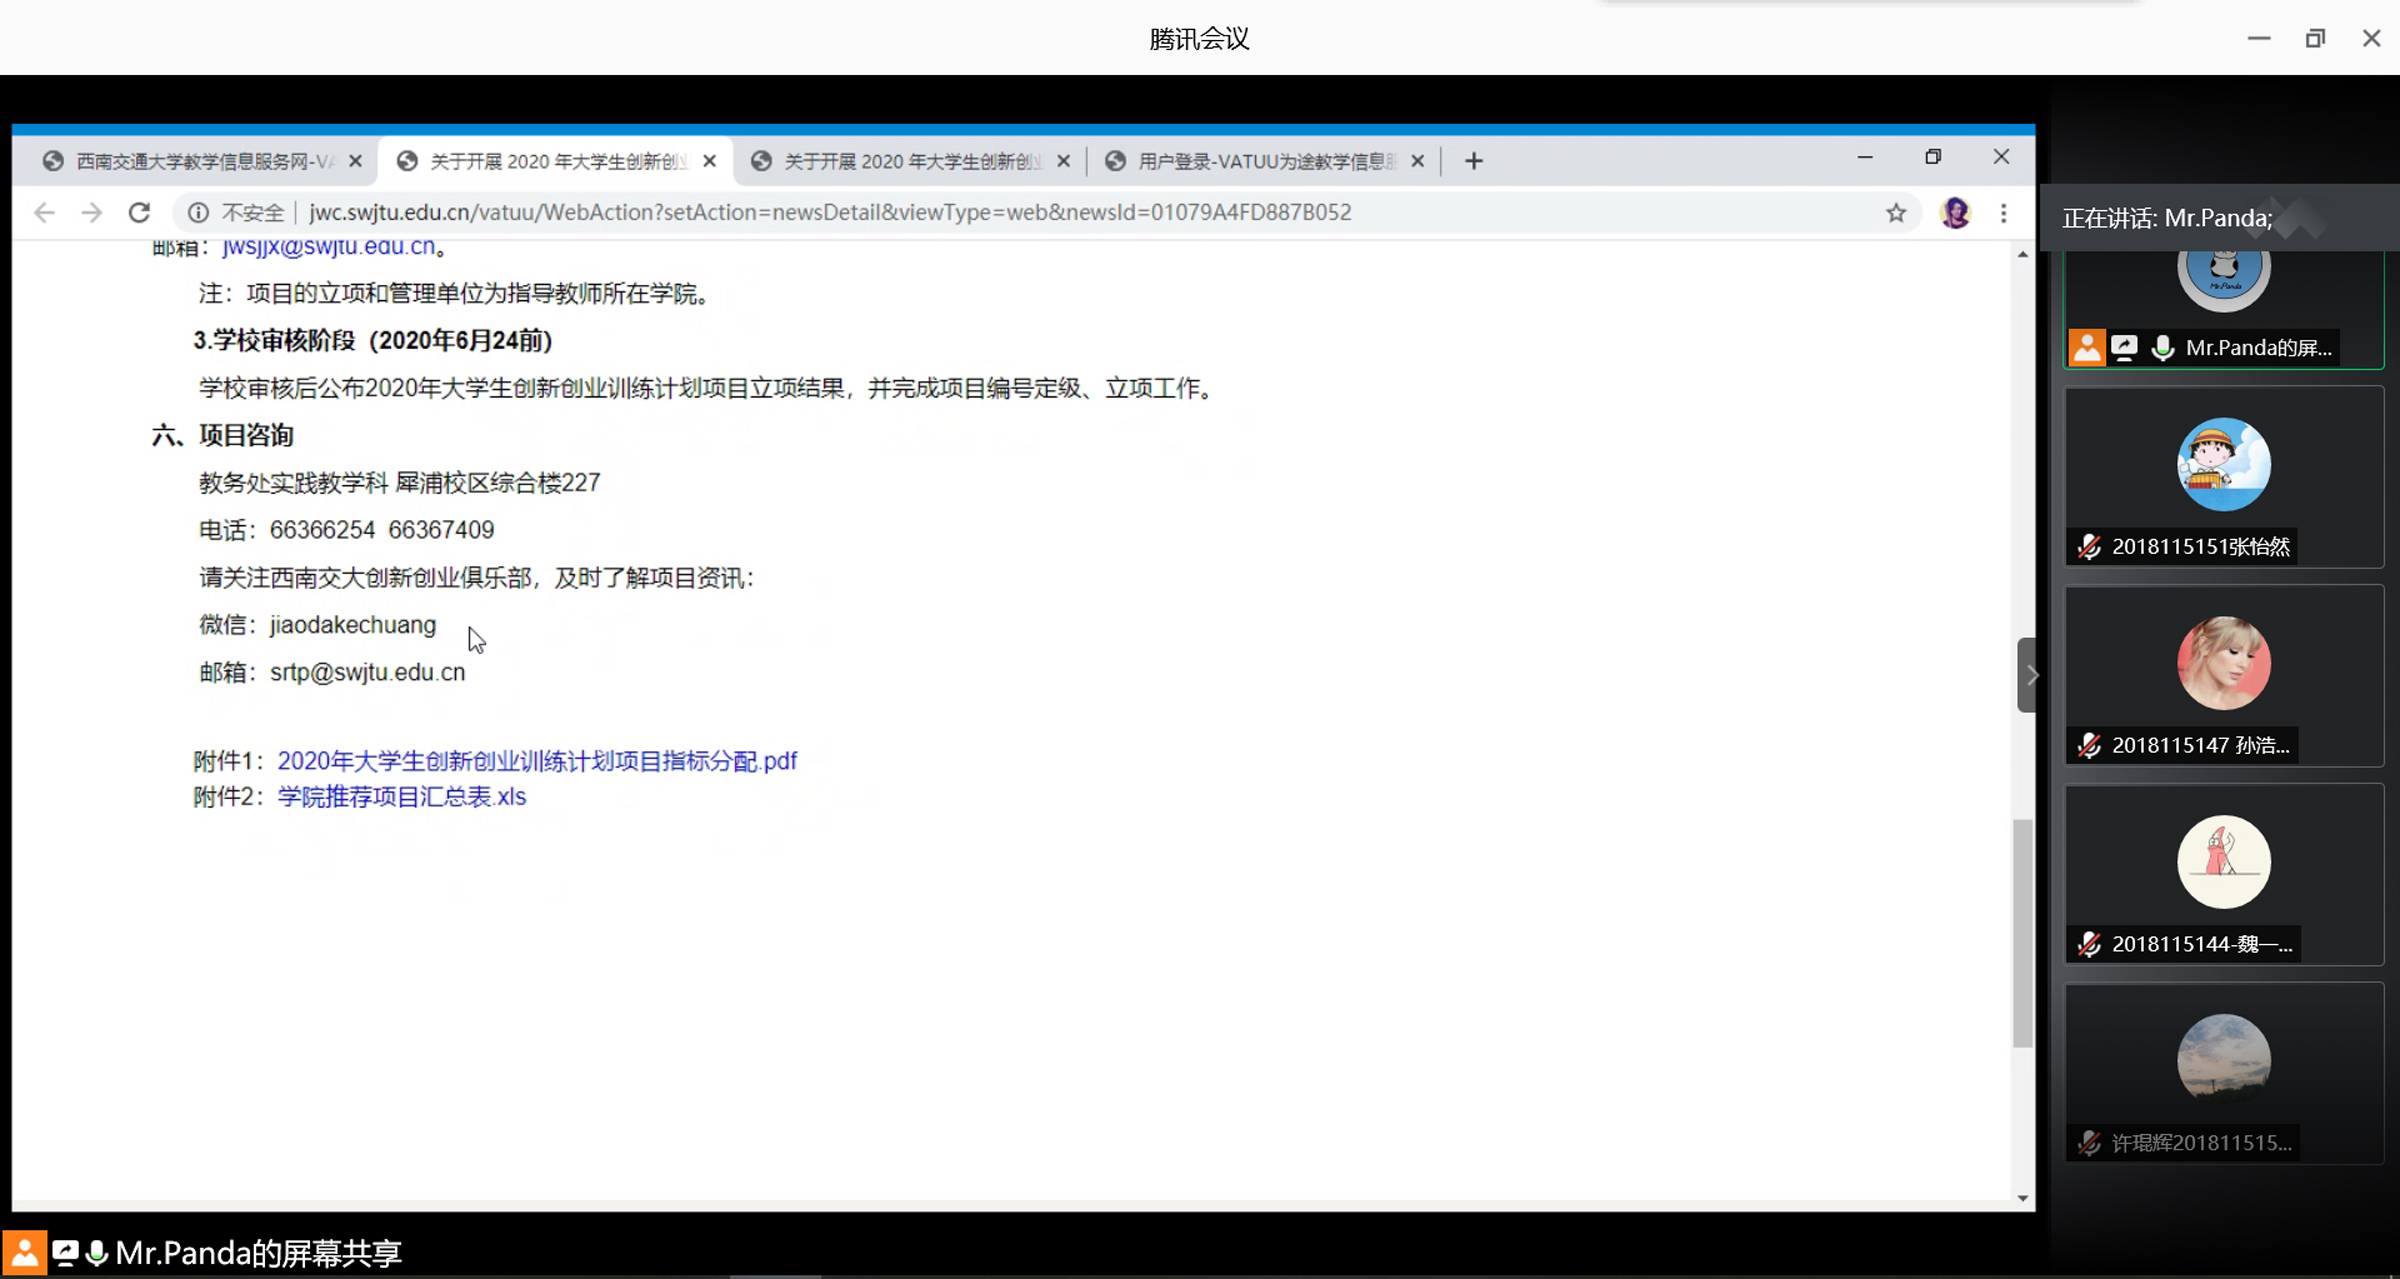Open the Chrome three-dot menu

2003,212
